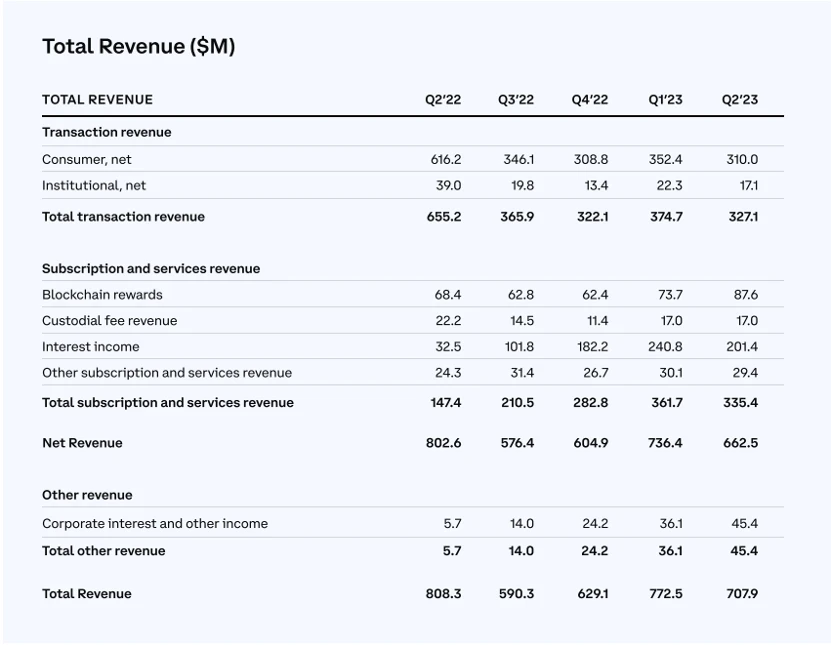
Task: Click the Custodial fee revenue label
Action: [x=109, y=321]
